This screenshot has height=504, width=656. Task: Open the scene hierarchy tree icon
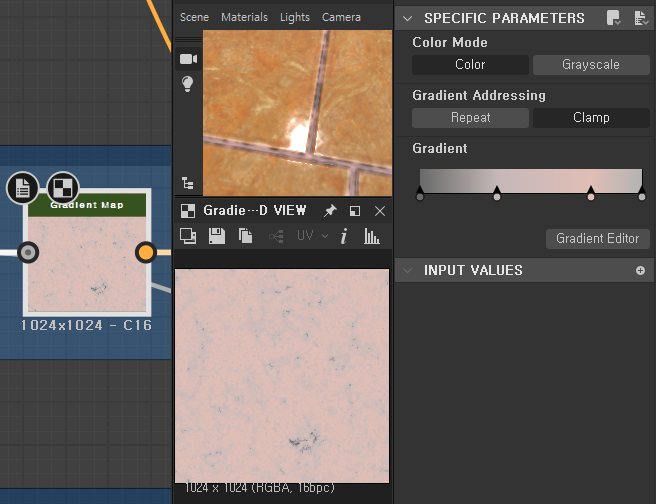[x=187, y=183]
